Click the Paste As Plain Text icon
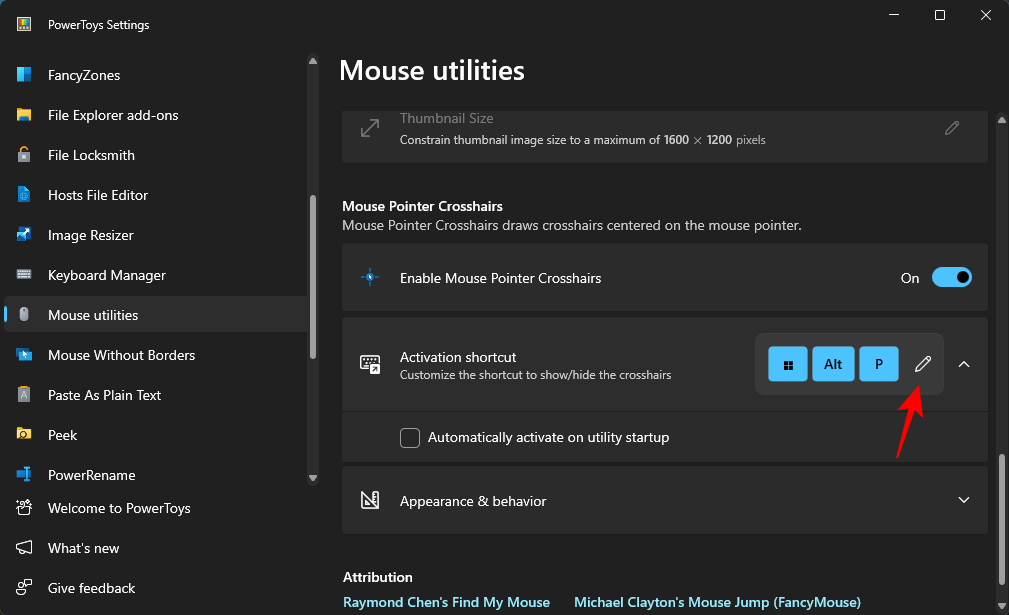The width and height of the screenshot is (1009, 615). click(24, 394)
